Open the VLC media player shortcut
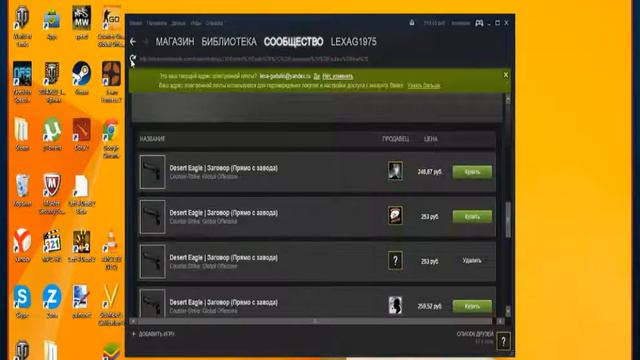 [x=111, y=242]
